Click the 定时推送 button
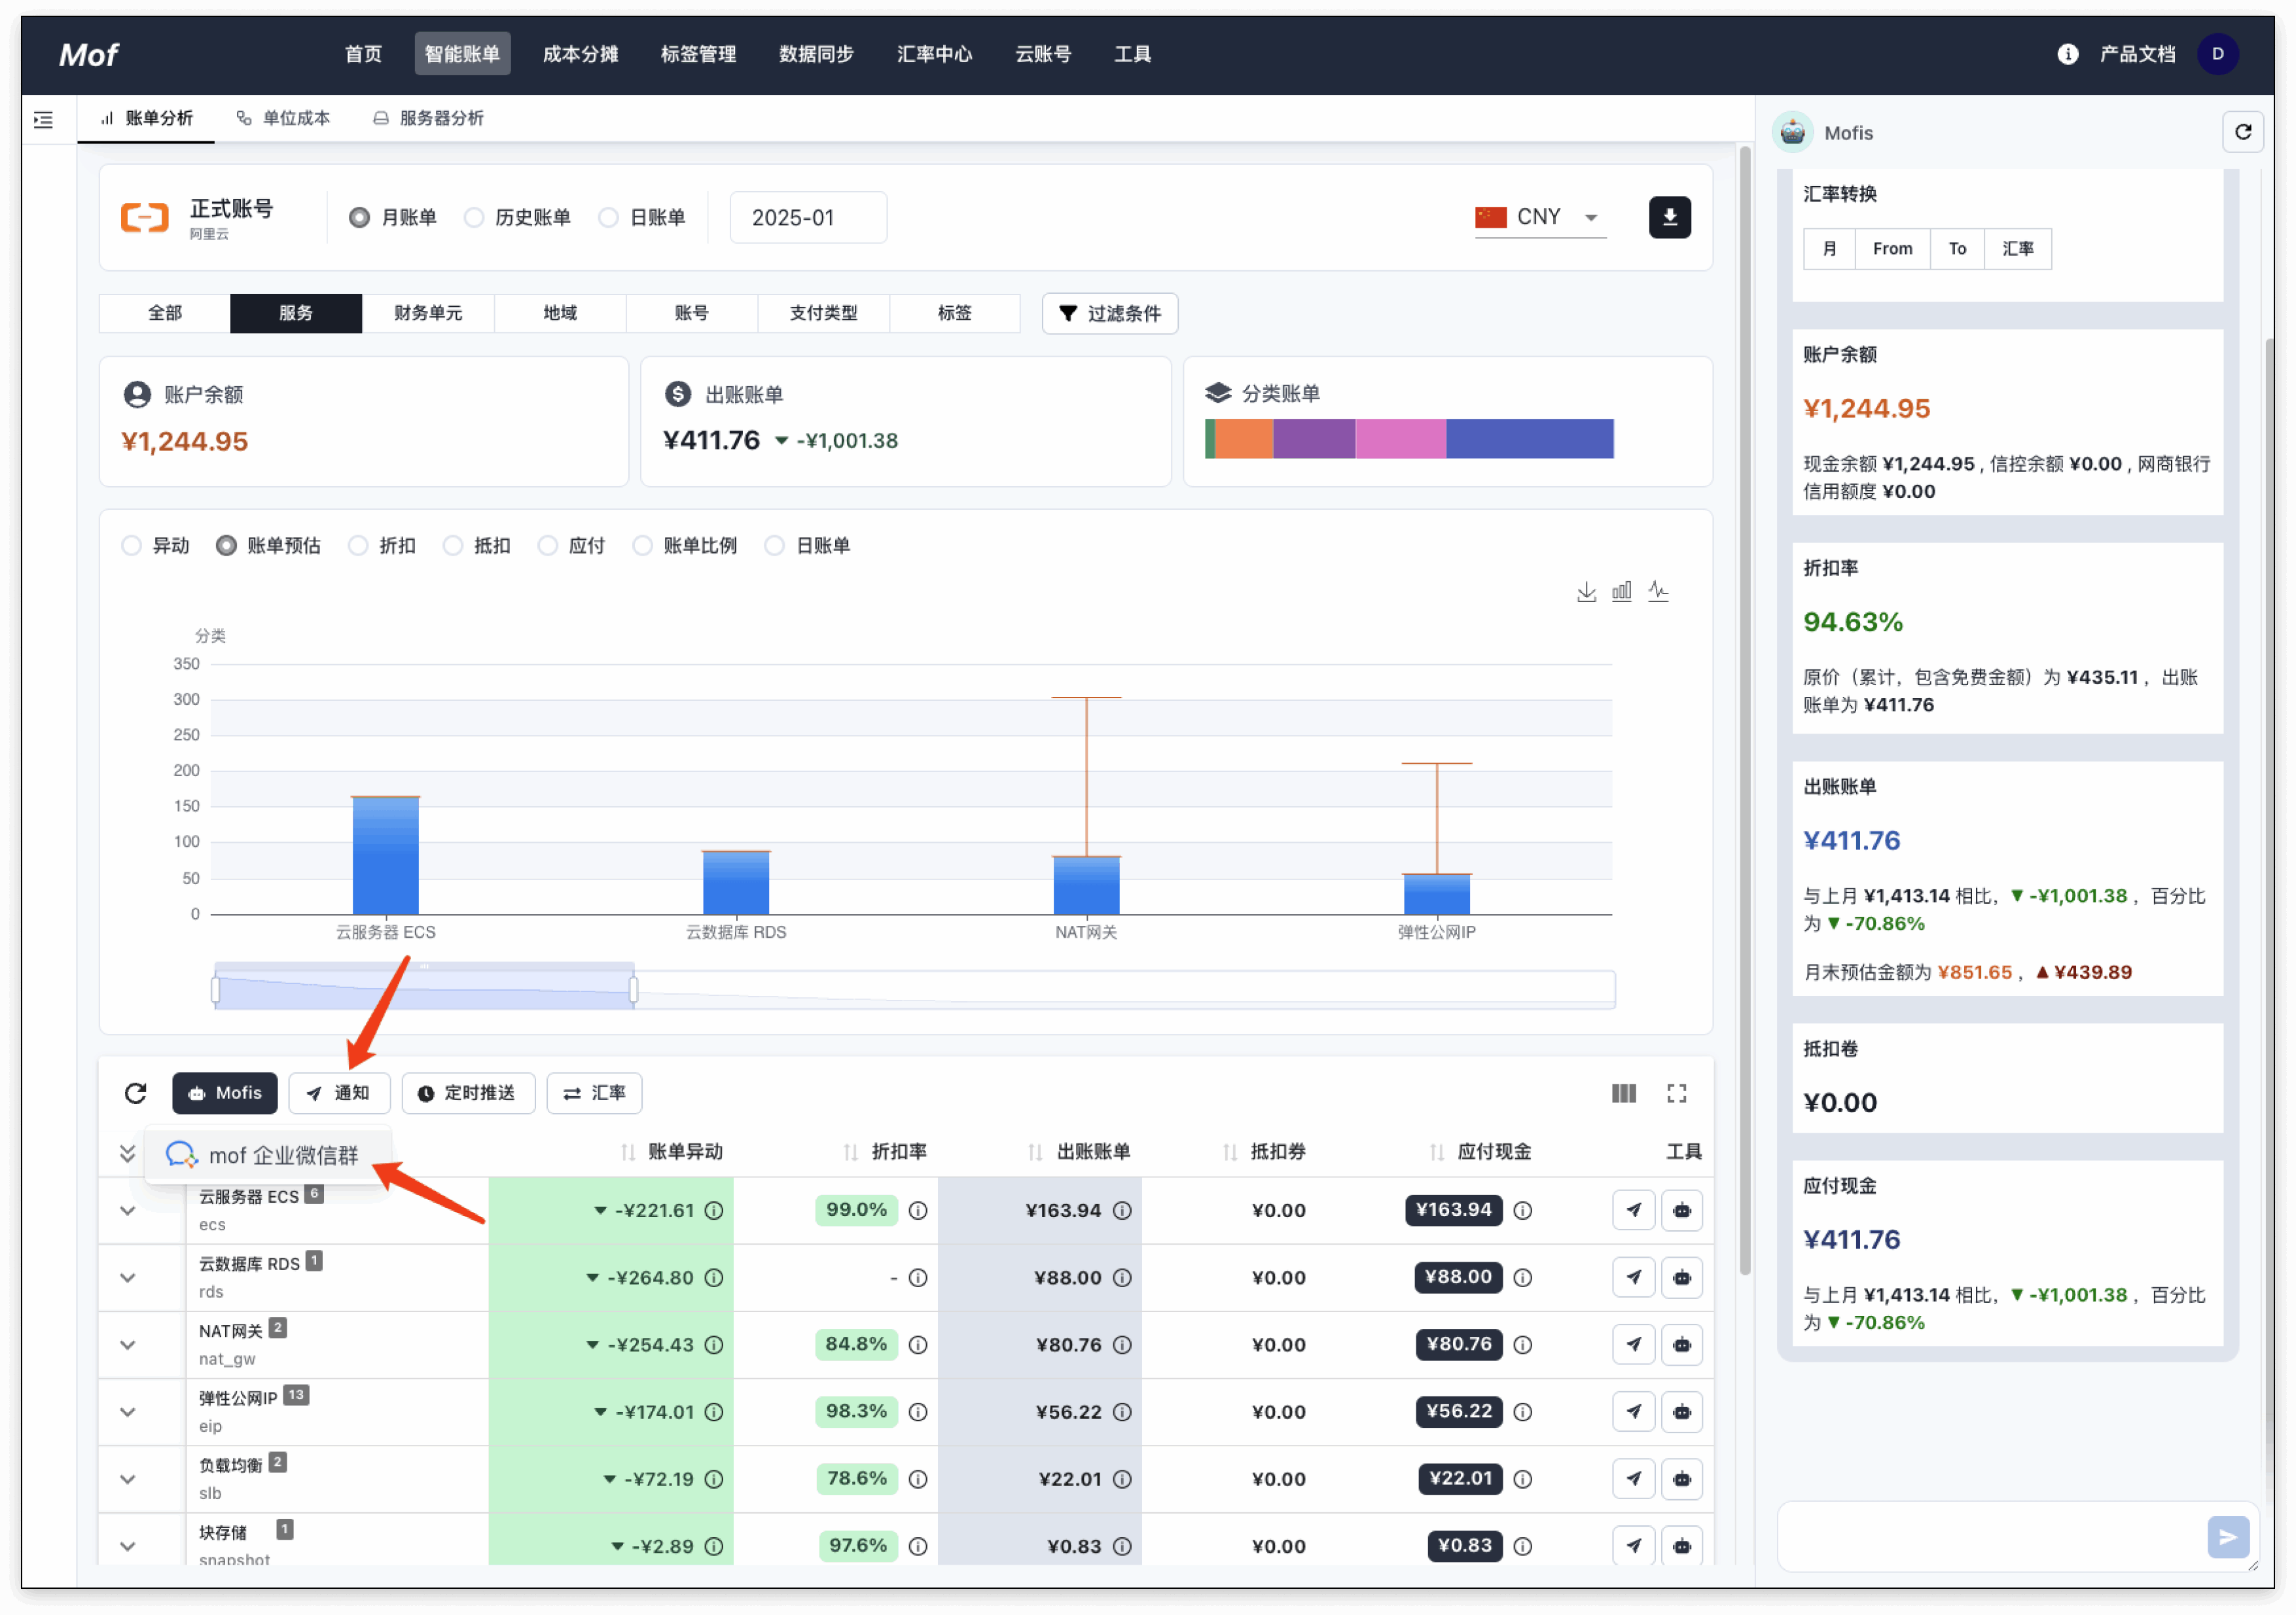This screenshot has height=1615, width=2296. [x=467, y=1093]
